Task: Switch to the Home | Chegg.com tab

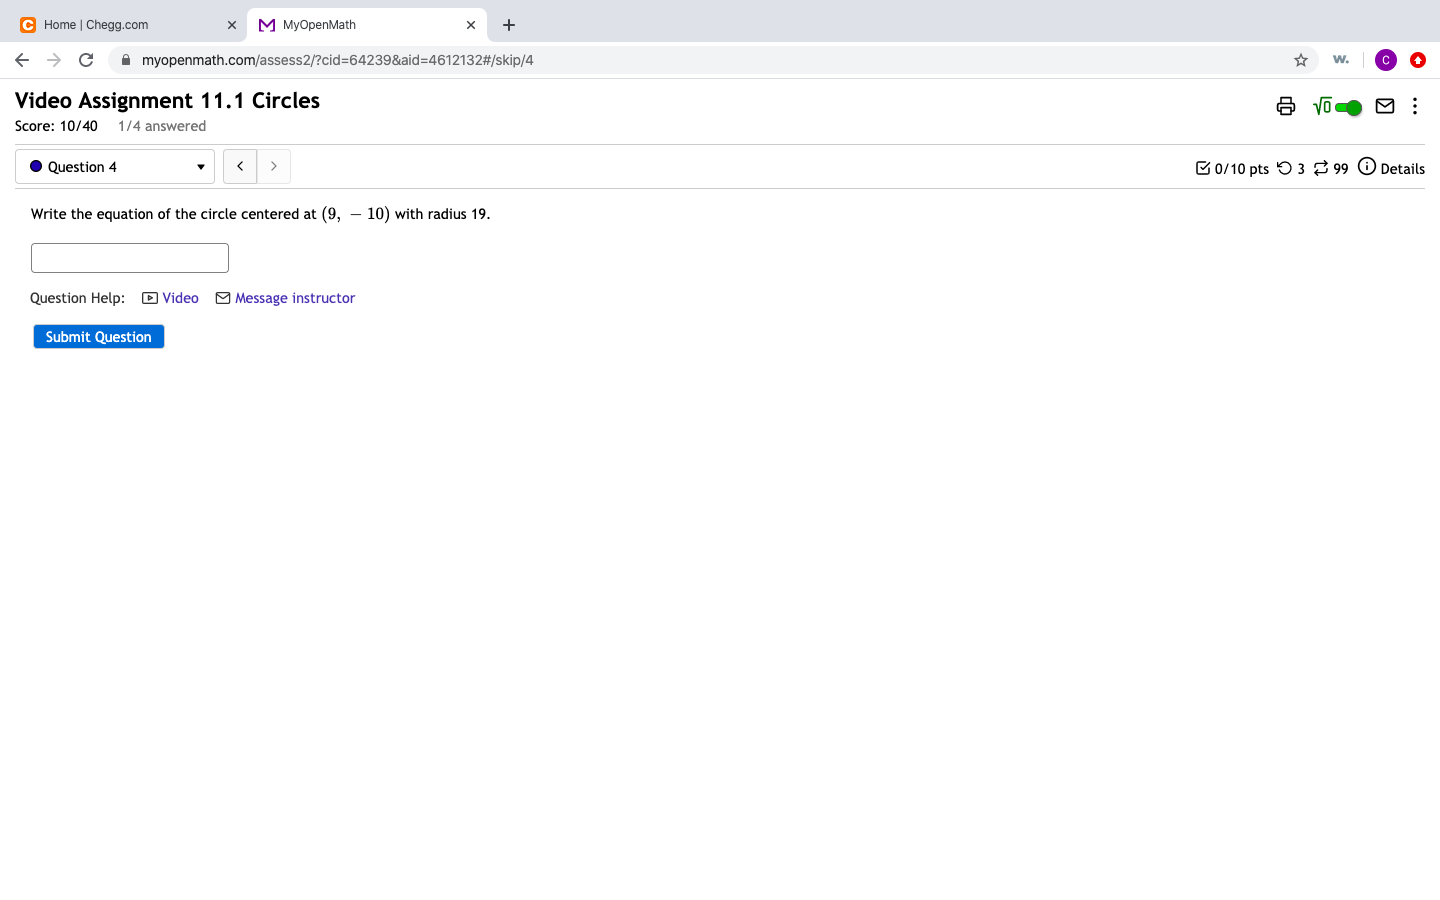Action: (124, 25)
